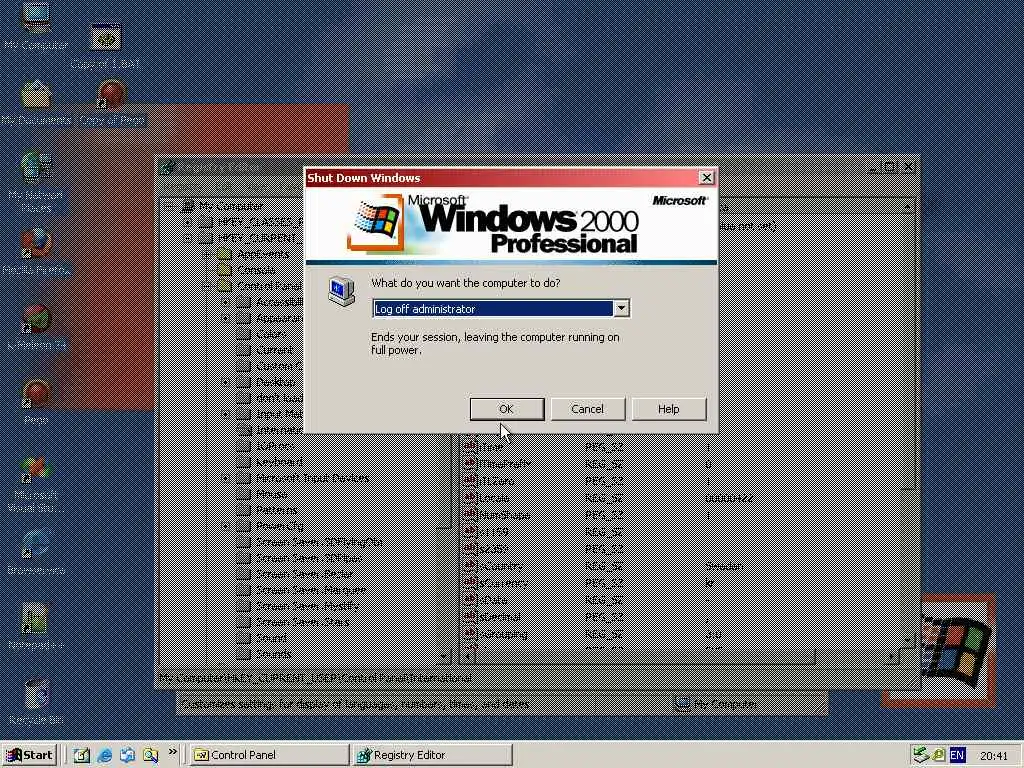Click the EN language indicator in tray
Viewport: 1024px width, 768px height.
coord(957,755)
